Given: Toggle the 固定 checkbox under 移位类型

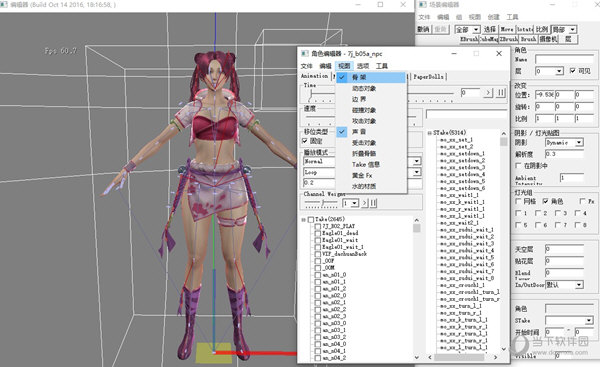Looking at the screenshot, I should (x=305, y=141).
